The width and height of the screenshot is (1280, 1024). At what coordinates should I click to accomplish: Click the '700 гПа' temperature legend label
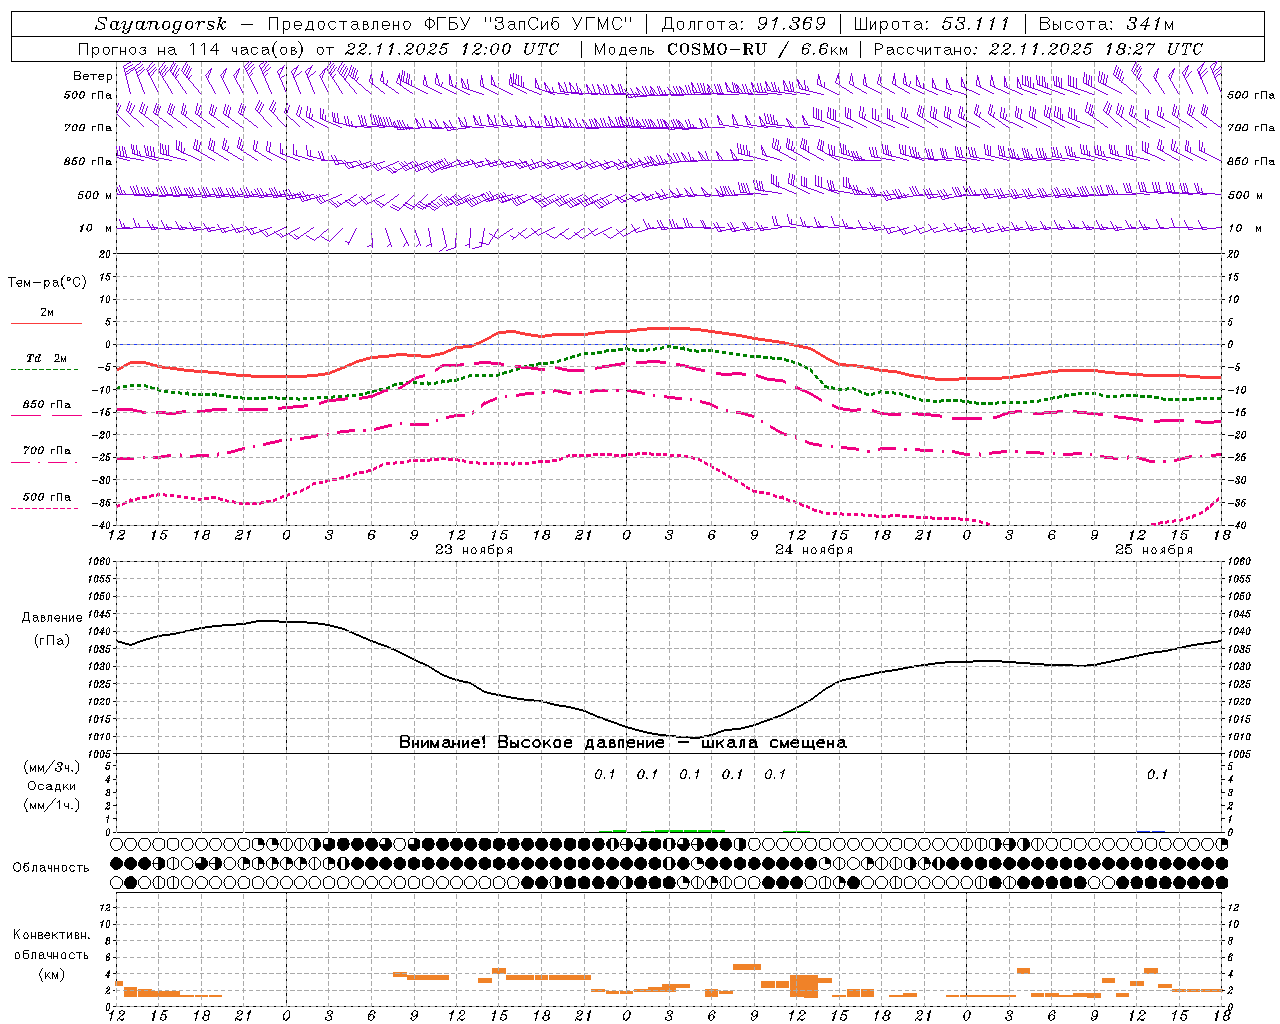tap(47, 451)
